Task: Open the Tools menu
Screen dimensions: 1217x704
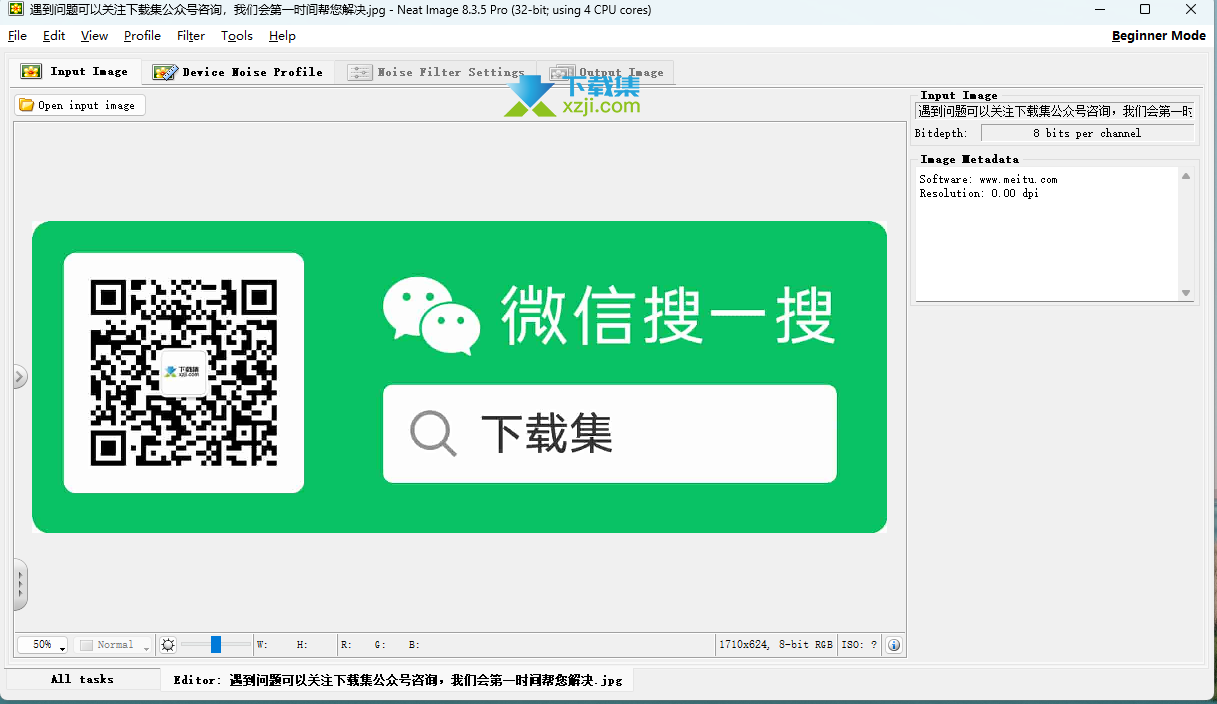Action: (237, 35)
